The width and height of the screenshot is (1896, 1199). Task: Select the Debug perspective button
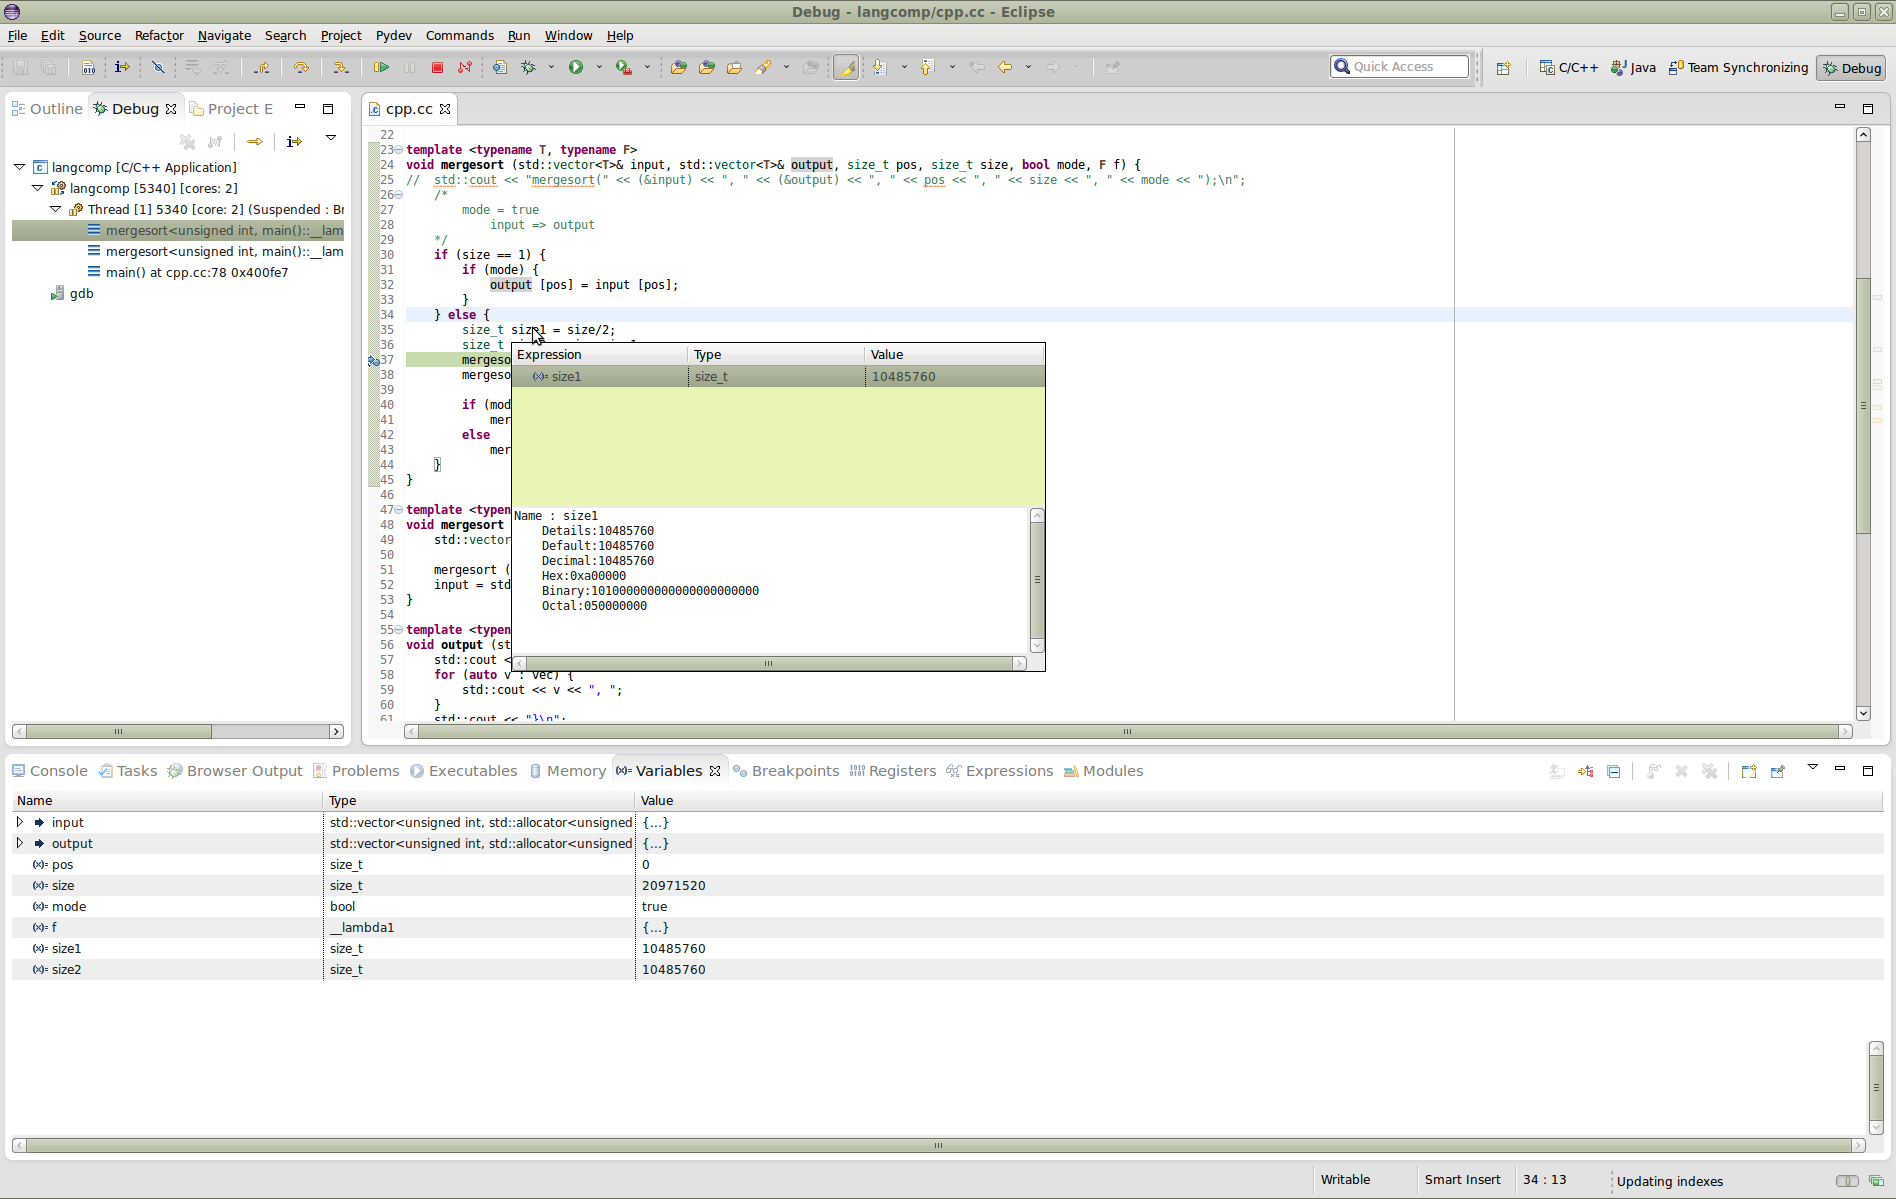(1852, 68)
